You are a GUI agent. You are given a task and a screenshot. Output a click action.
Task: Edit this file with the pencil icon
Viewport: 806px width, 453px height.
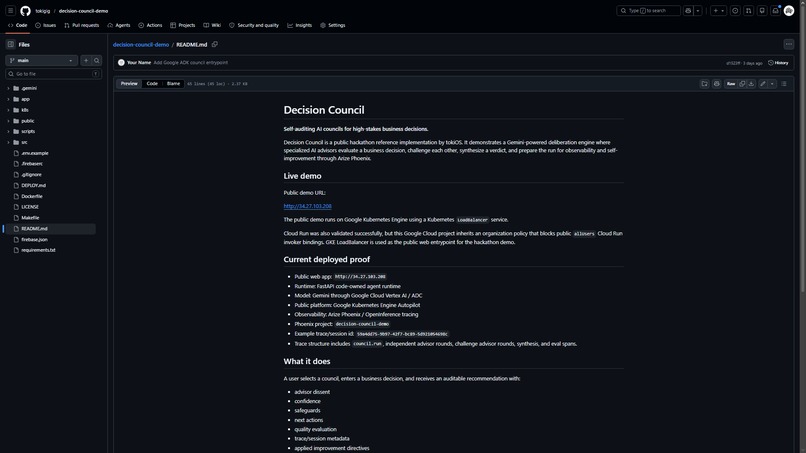point(763,84)
